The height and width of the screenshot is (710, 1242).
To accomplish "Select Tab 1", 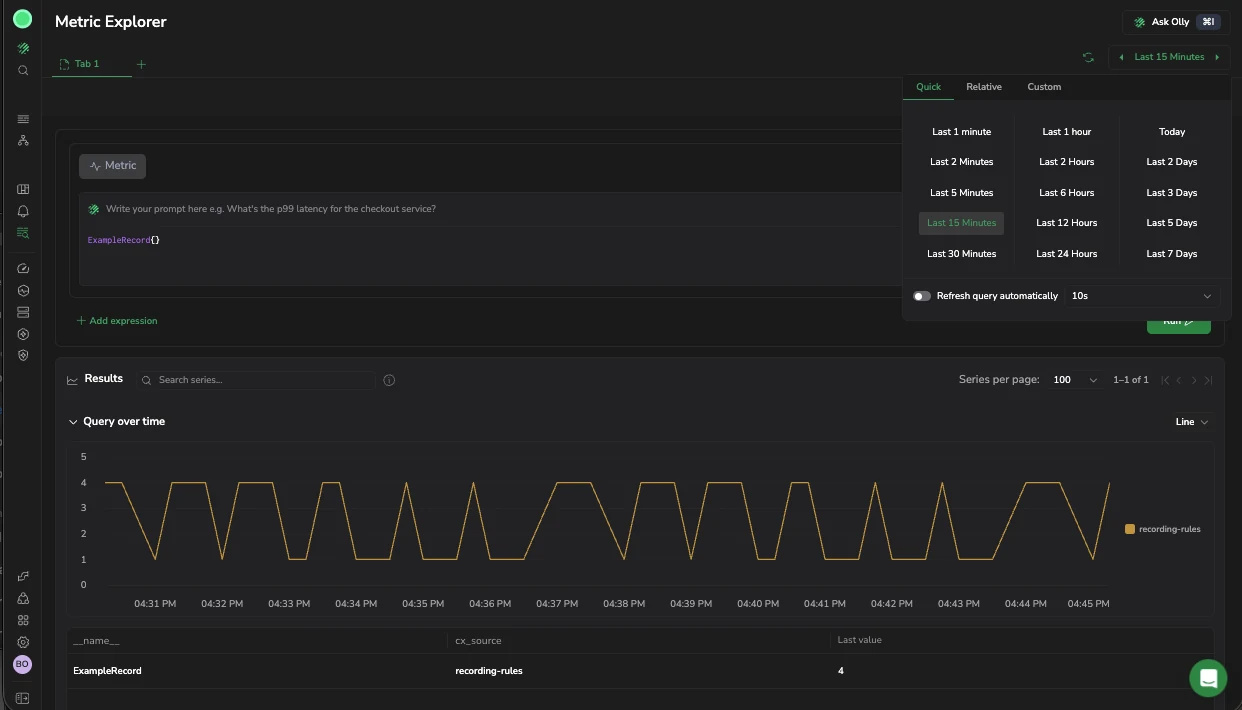I will coord(88,64).
